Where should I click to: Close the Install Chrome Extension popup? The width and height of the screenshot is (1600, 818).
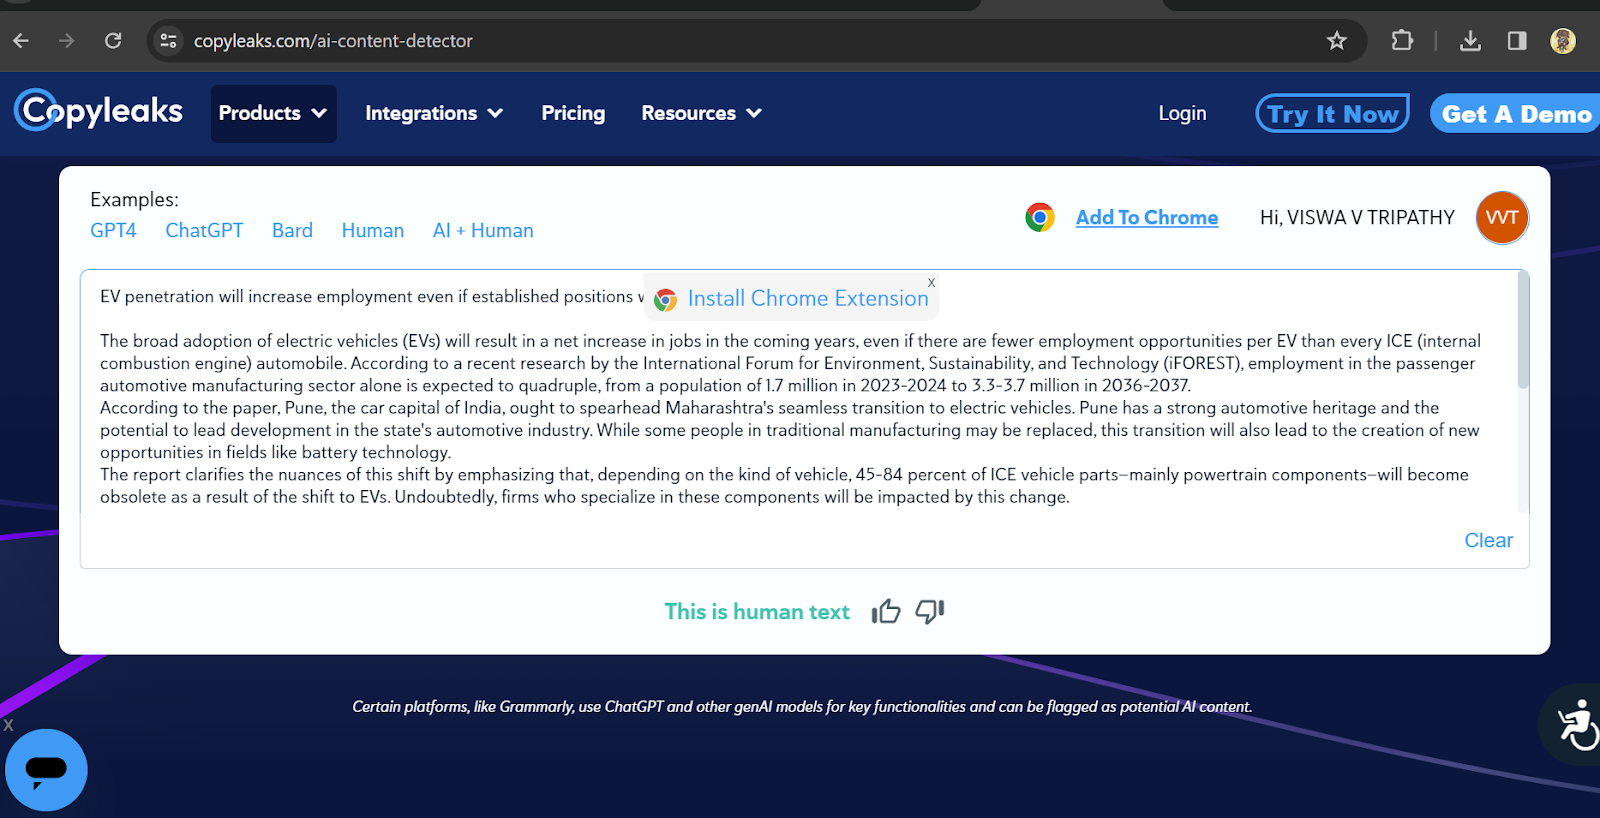931,283
